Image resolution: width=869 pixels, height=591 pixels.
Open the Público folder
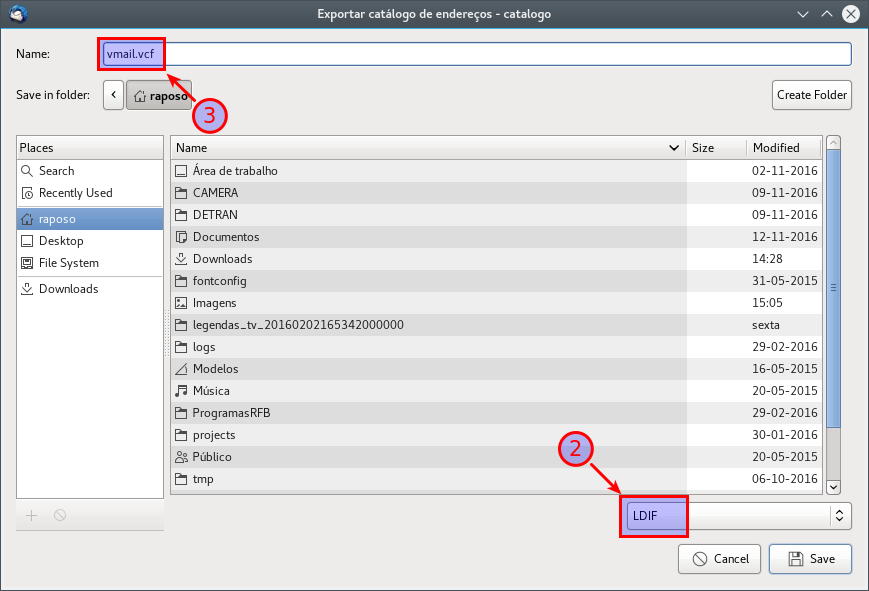click(x=212, y=457)
